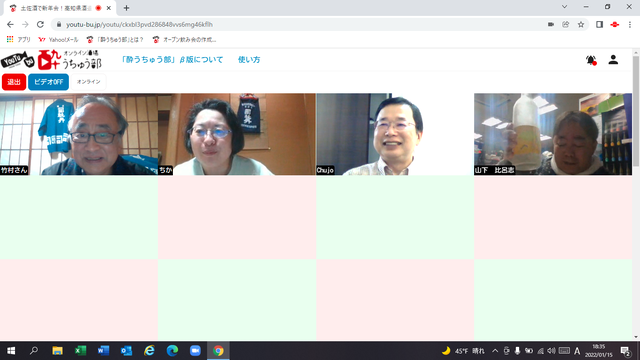Open Zoom from taskbar
The height and width of the screenshot is (360, 640).
click(195, 351)
